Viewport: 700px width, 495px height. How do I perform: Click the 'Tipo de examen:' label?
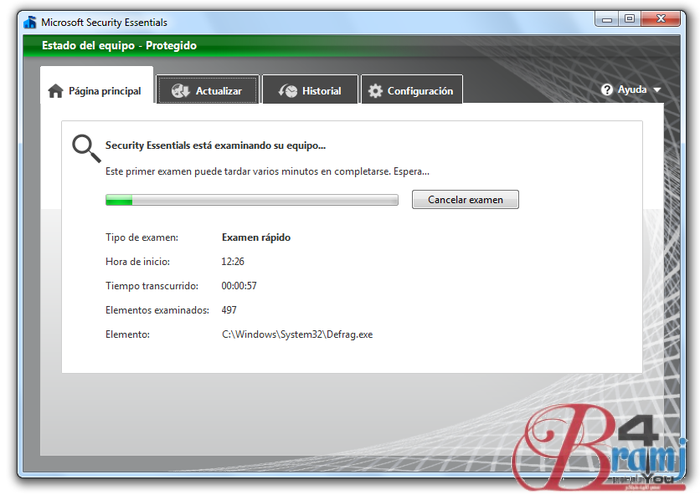coord(142,237)
